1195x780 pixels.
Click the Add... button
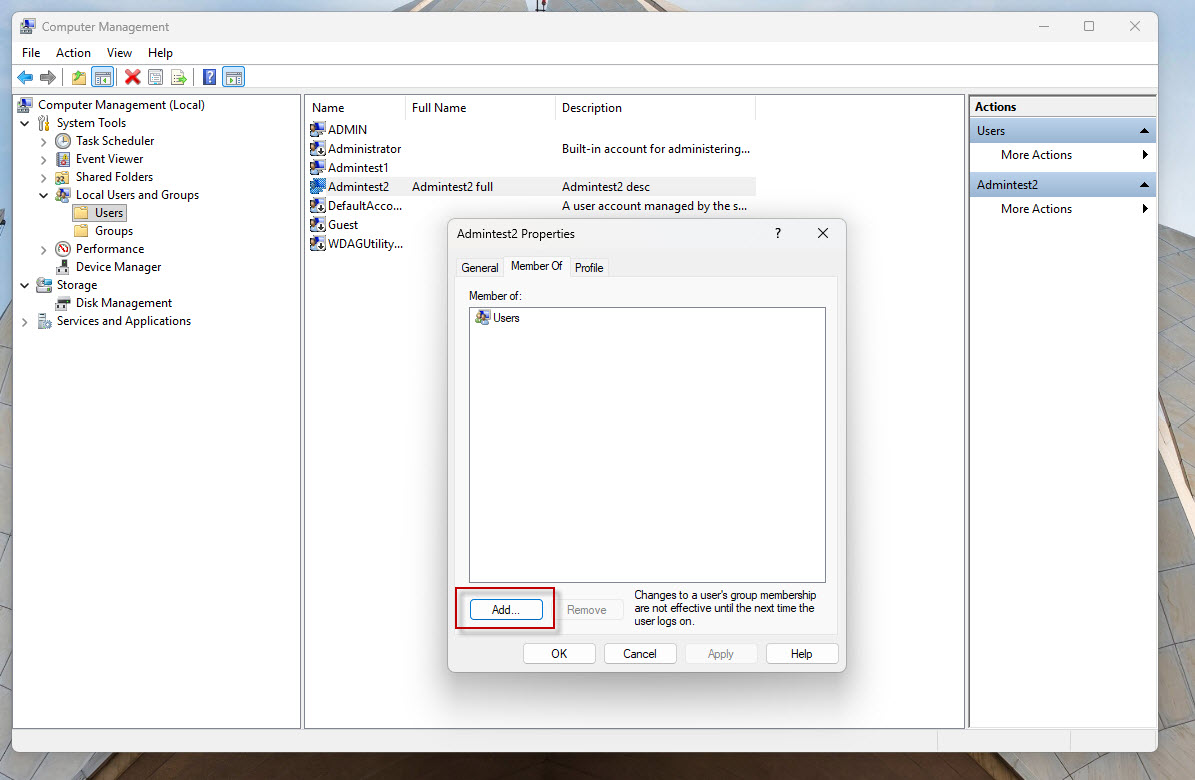[x=506, y=609]
